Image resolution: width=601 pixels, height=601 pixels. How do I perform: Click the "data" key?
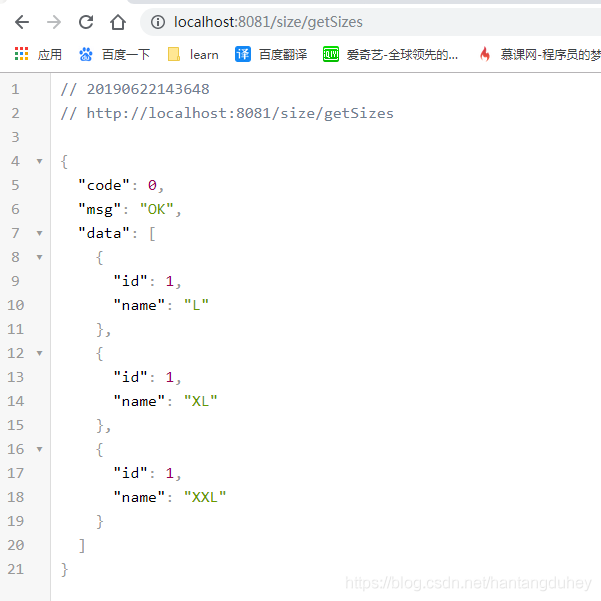(x=104, y=233)
